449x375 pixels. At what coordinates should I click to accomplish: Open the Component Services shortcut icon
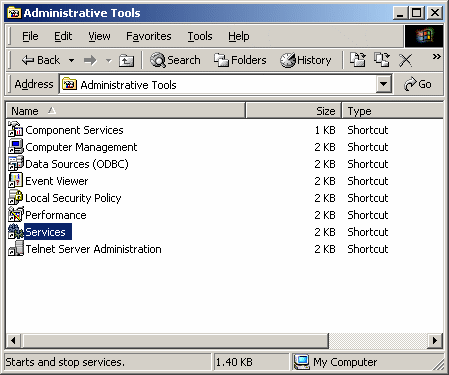(x=16, y=129)
